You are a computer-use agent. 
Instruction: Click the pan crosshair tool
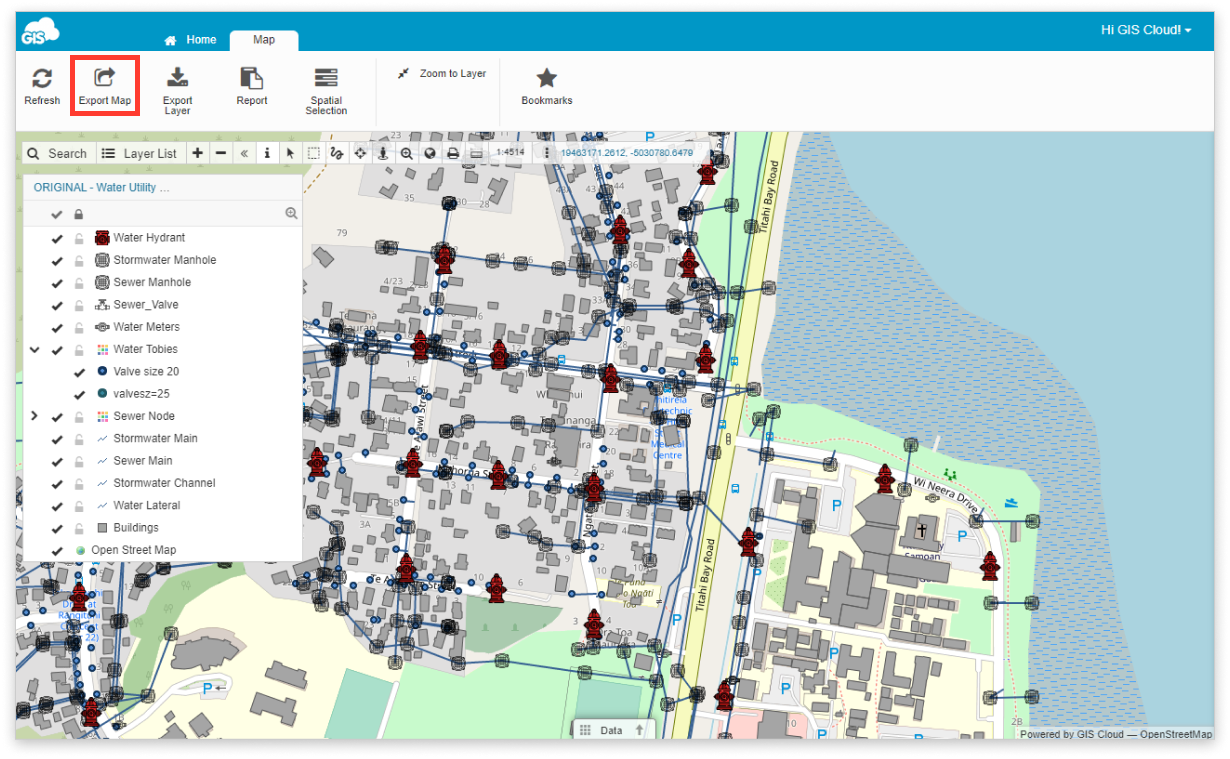point(359,152)
